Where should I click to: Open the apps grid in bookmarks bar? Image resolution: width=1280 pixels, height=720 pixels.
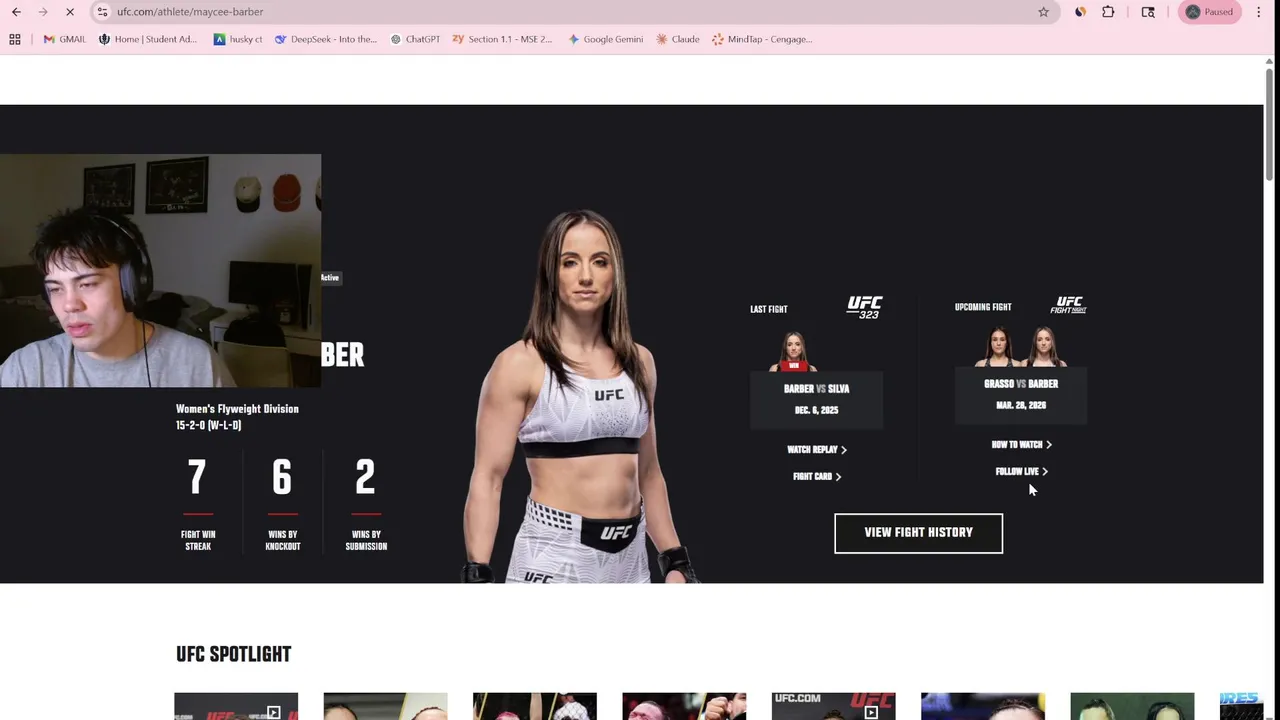(x=15, y=39)
